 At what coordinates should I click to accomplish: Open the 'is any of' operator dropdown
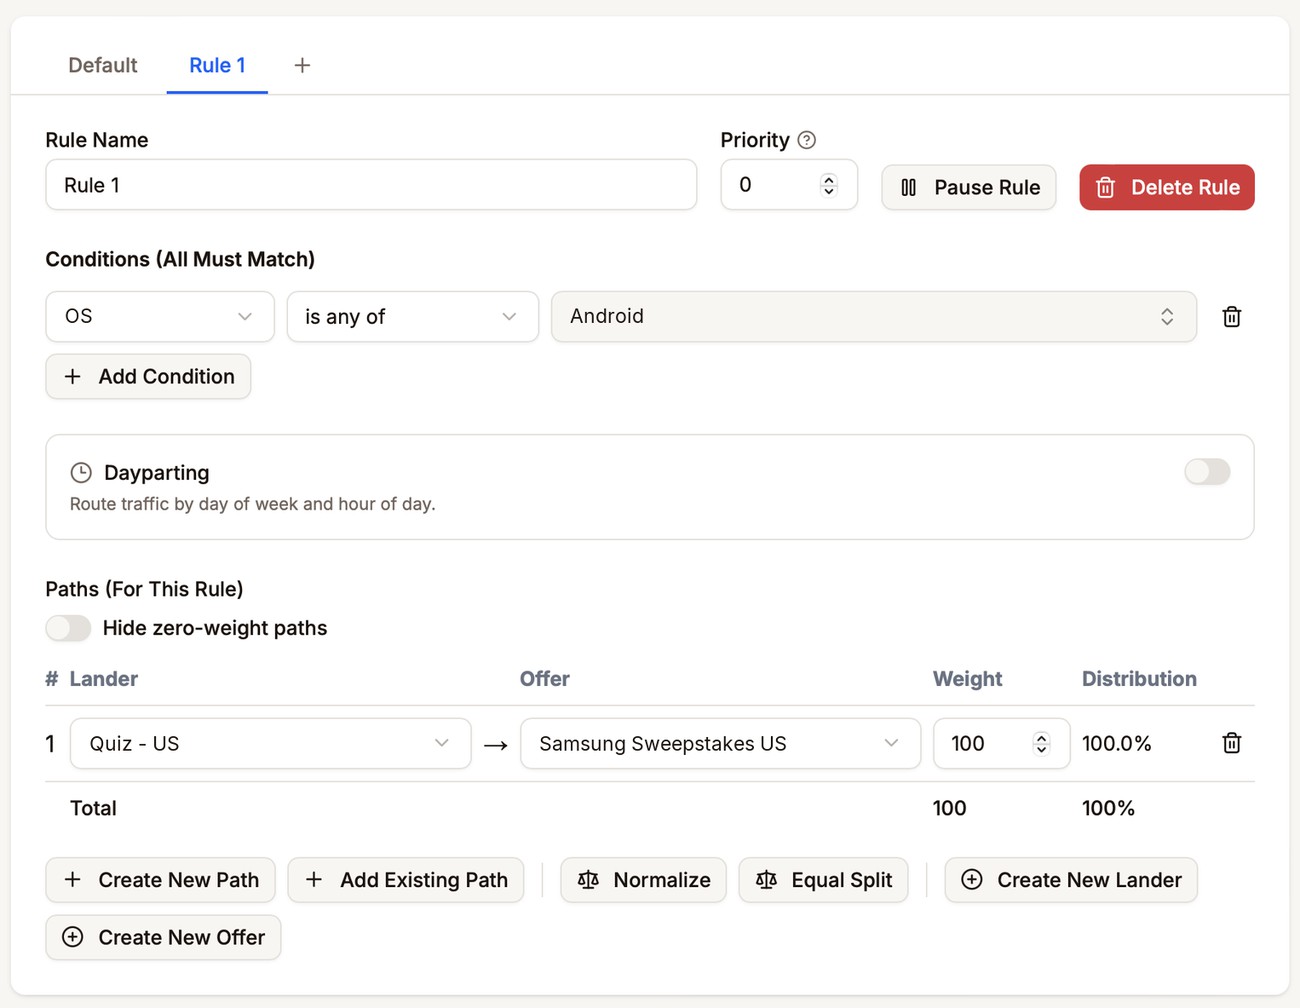point(413,317)
